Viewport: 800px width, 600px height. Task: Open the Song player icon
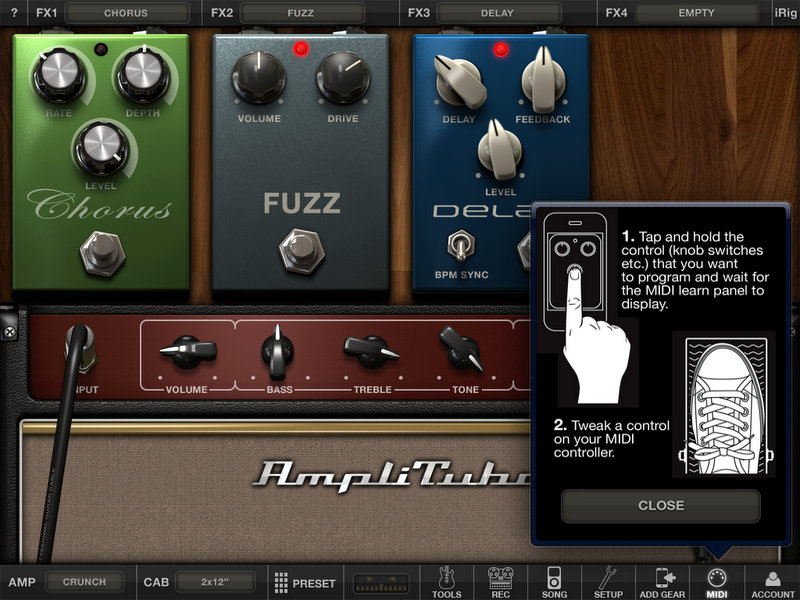pyautogui.click(x=554, y=582)
